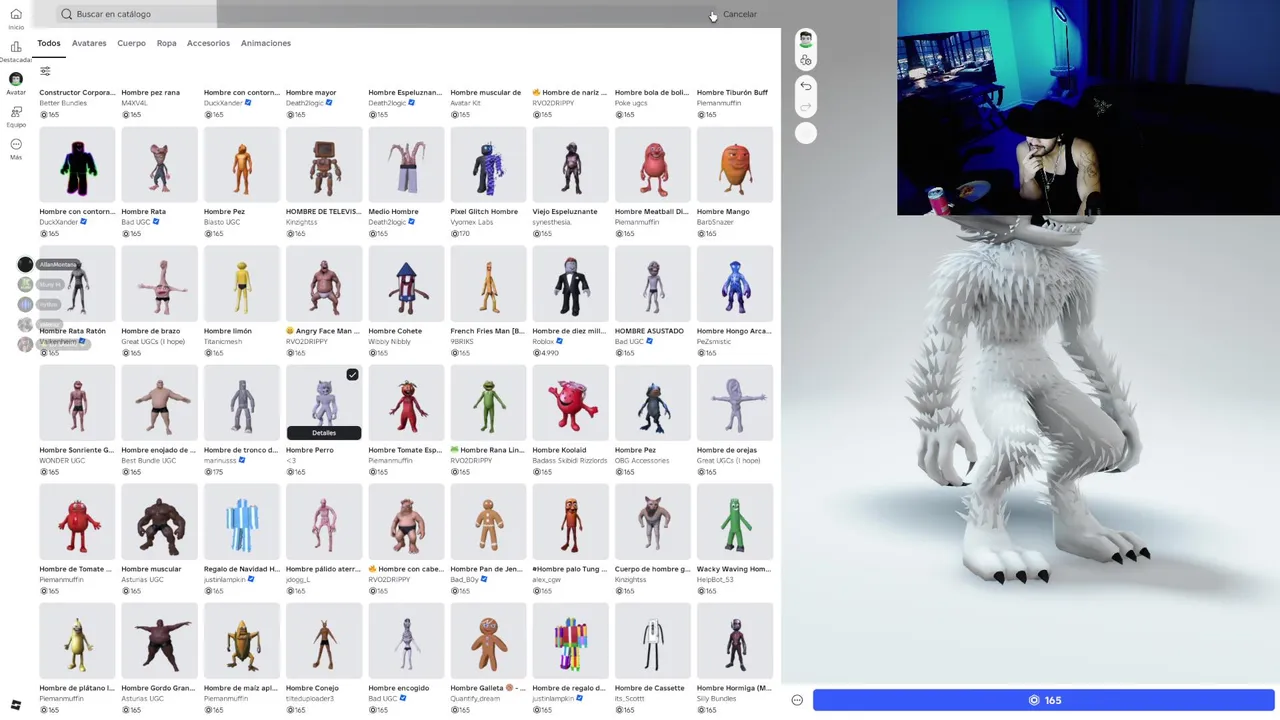Select the HOMBRE DE TELEVIS thumbnail
The width and height of the screenshot is (1280, 720).
coord(324,164)
